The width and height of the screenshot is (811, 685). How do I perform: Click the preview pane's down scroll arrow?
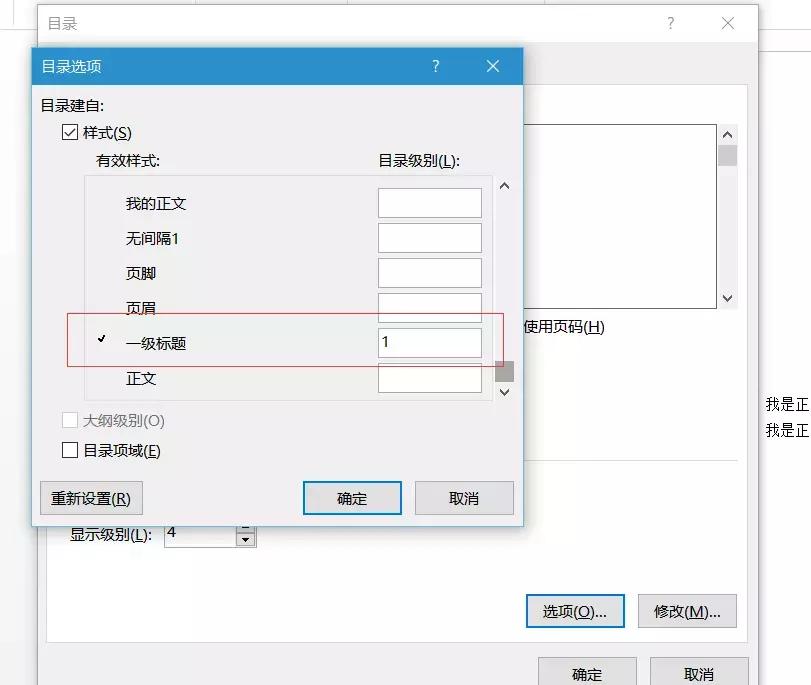pyautogui.click(x=727, y=299)
